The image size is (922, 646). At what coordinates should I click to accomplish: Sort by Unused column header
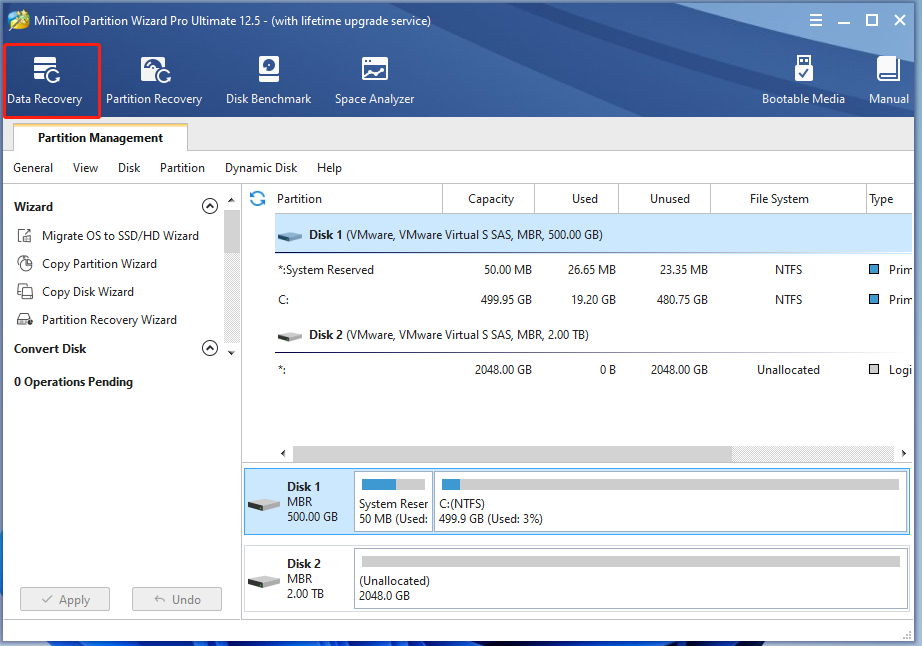[665, 199]
